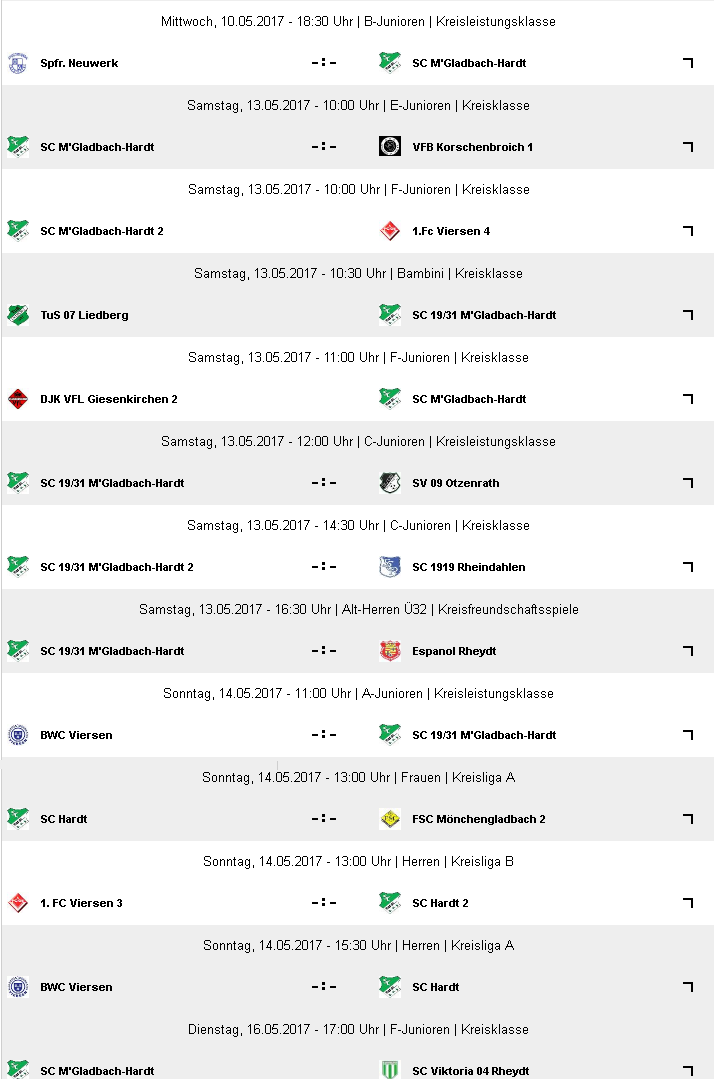Click the score placeholder of the SV 09 Otzenrath match
Image resolution: width=714 pixels, height=1079 pixels.
[323, 483]
